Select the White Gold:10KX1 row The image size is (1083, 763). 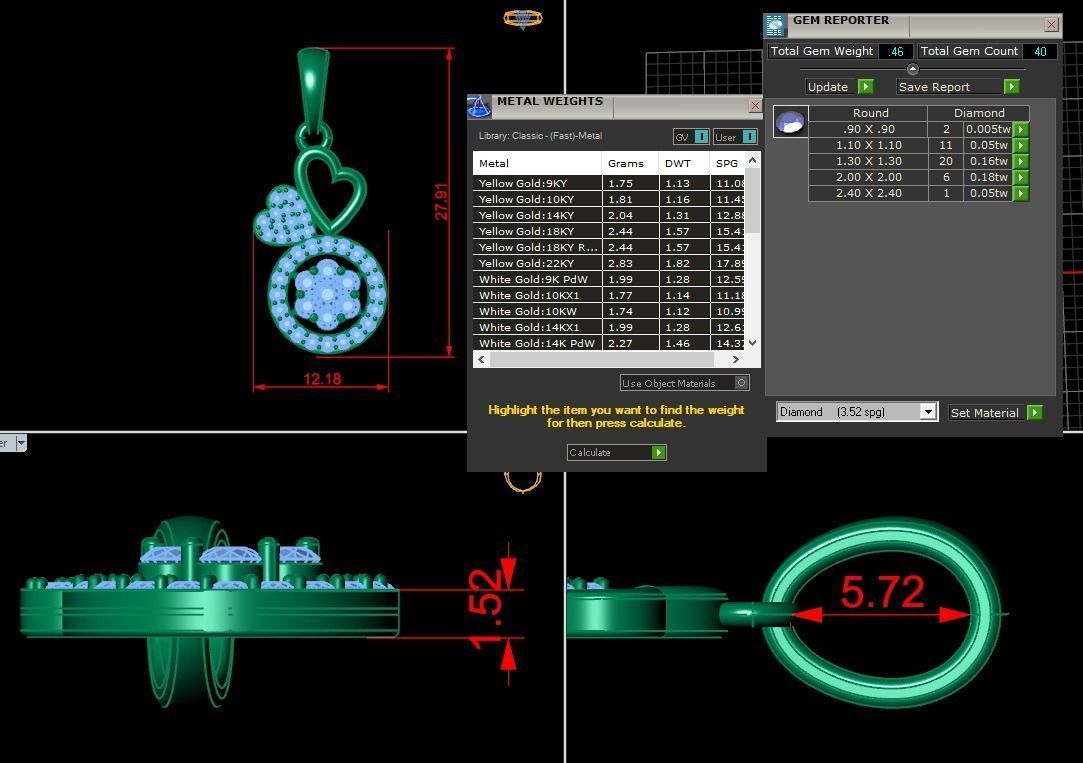[x=608, y=295]
